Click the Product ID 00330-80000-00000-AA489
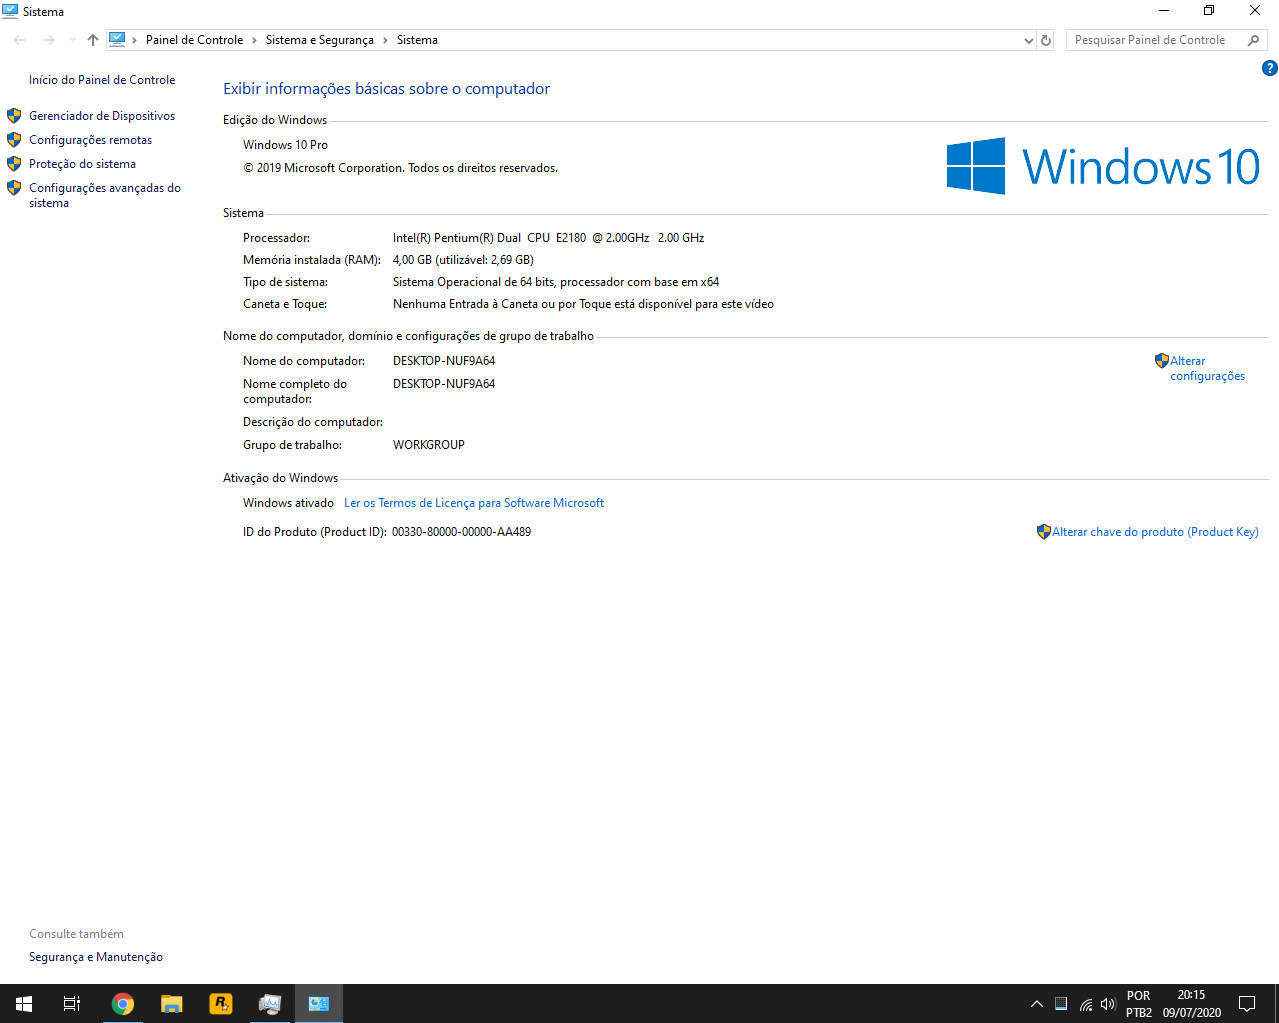The width and height of the screenshot is (1279, 1023). pyautogui.click(x=461, y=532)
